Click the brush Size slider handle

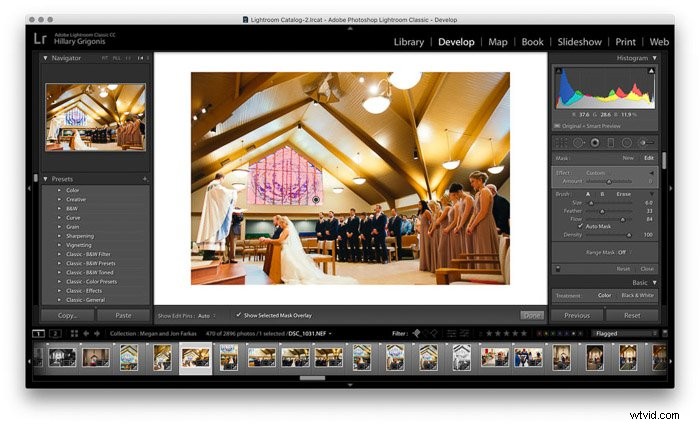pos(591,203)
